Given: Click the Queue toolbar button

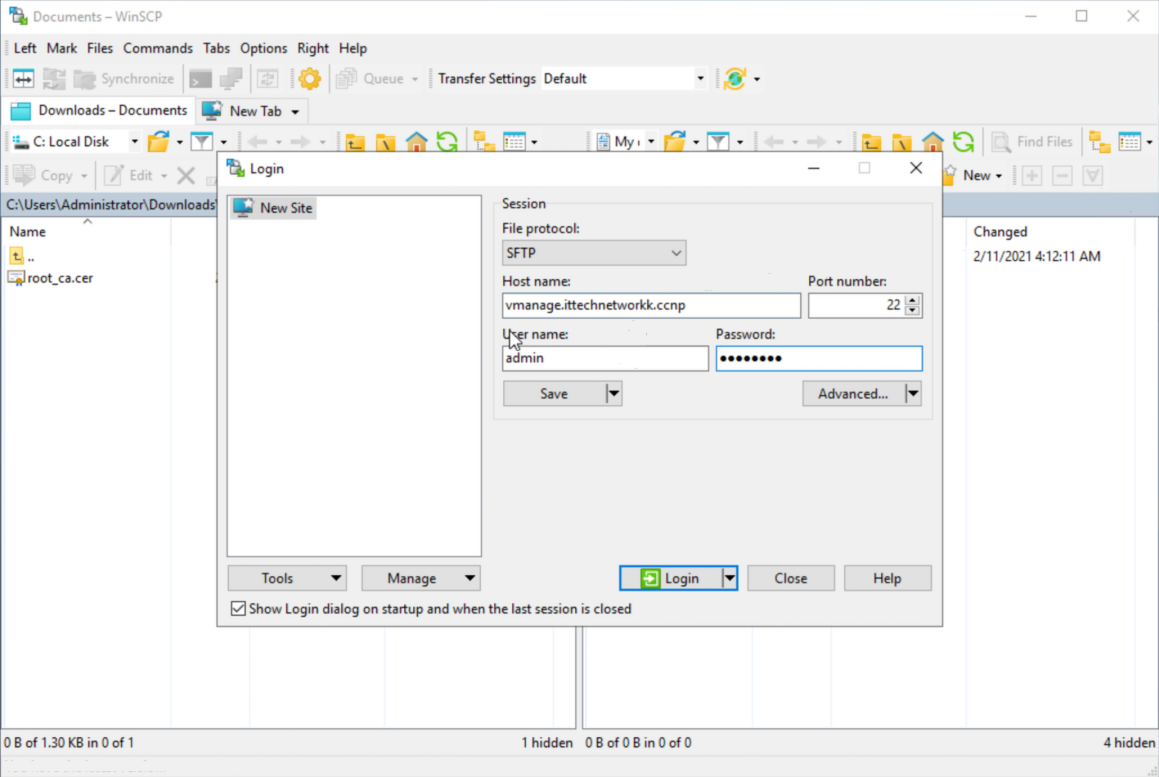Looking at the screenshot, I should 370,78.
